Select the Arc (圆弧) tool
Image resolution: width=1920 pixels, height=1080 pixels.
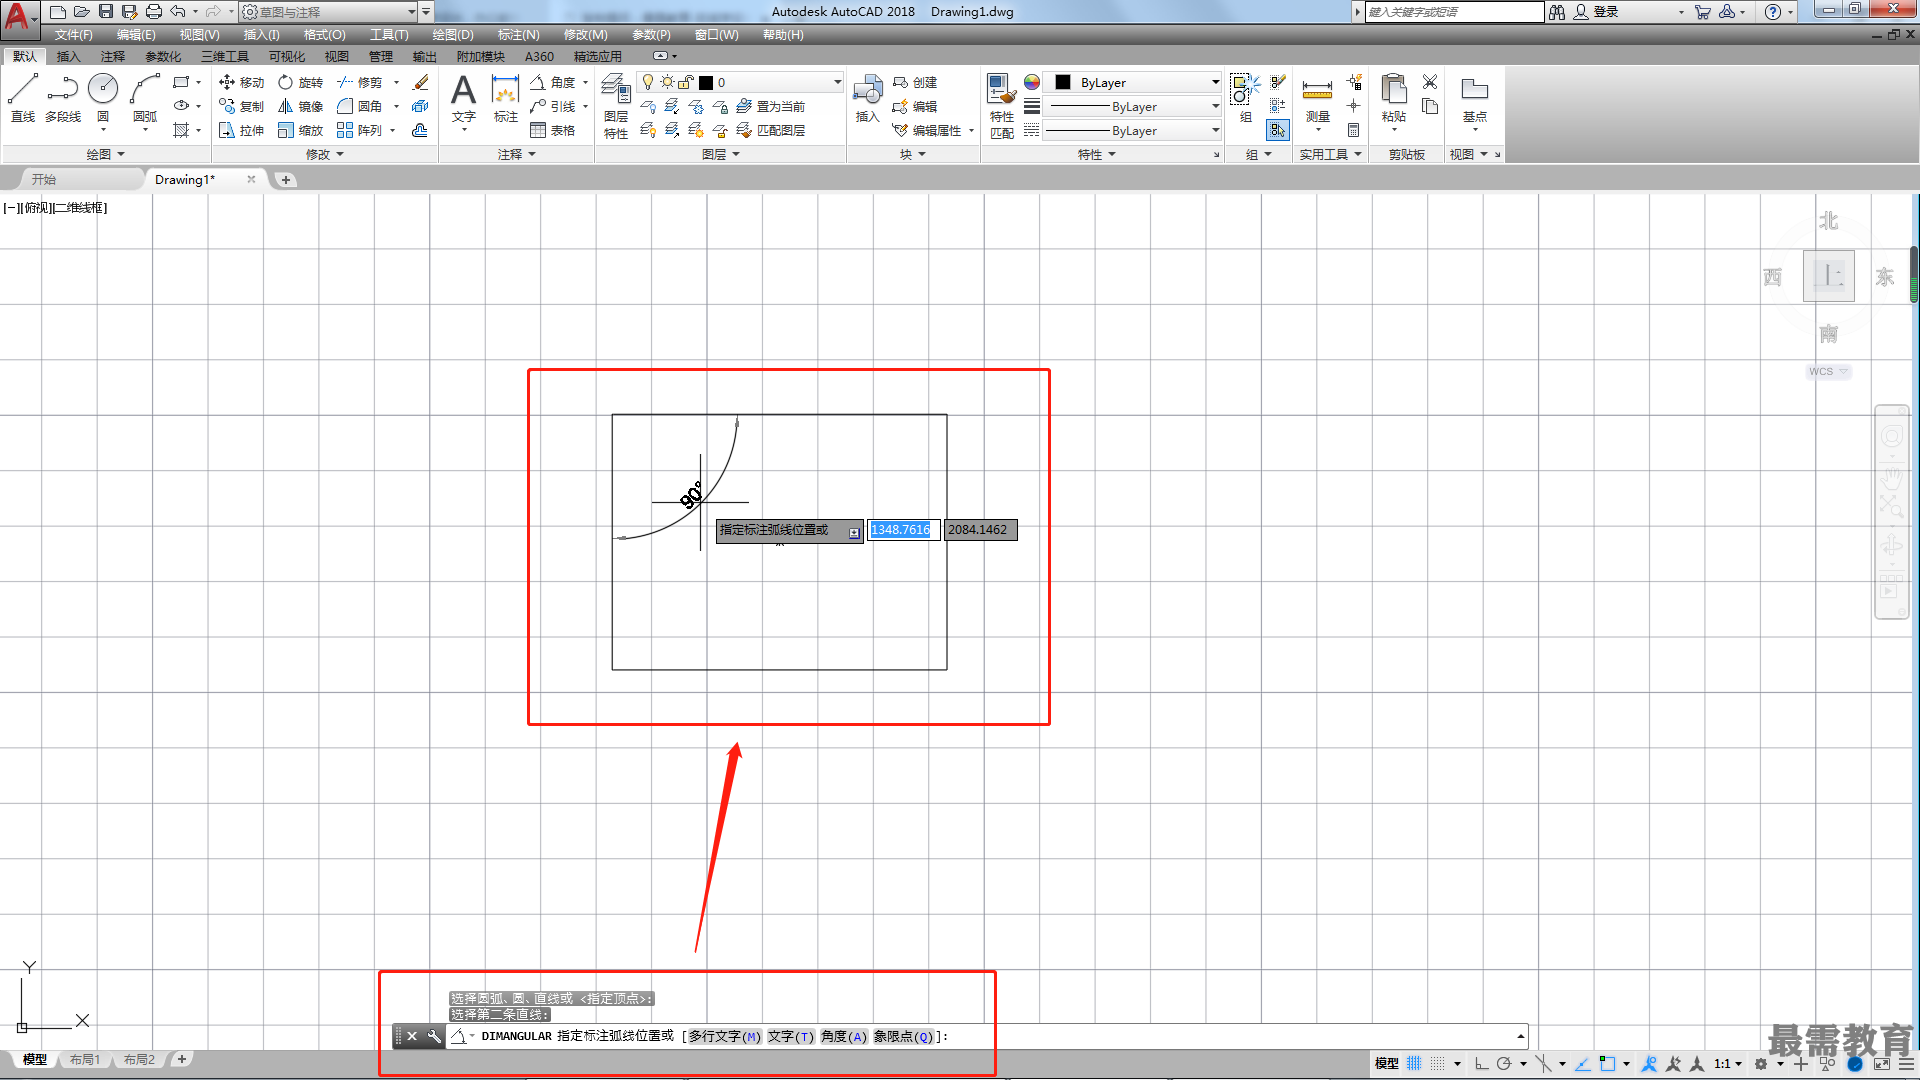coord(145,98)
